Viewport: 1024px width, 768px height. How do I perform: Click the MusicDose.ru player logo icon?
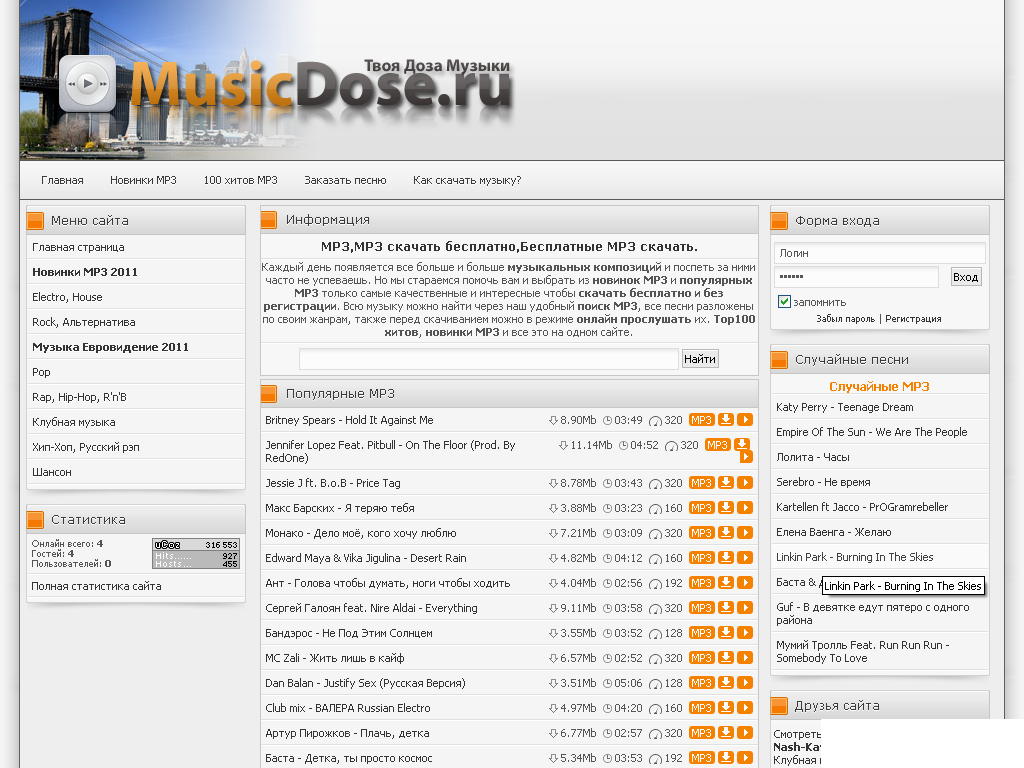(88, 84)
